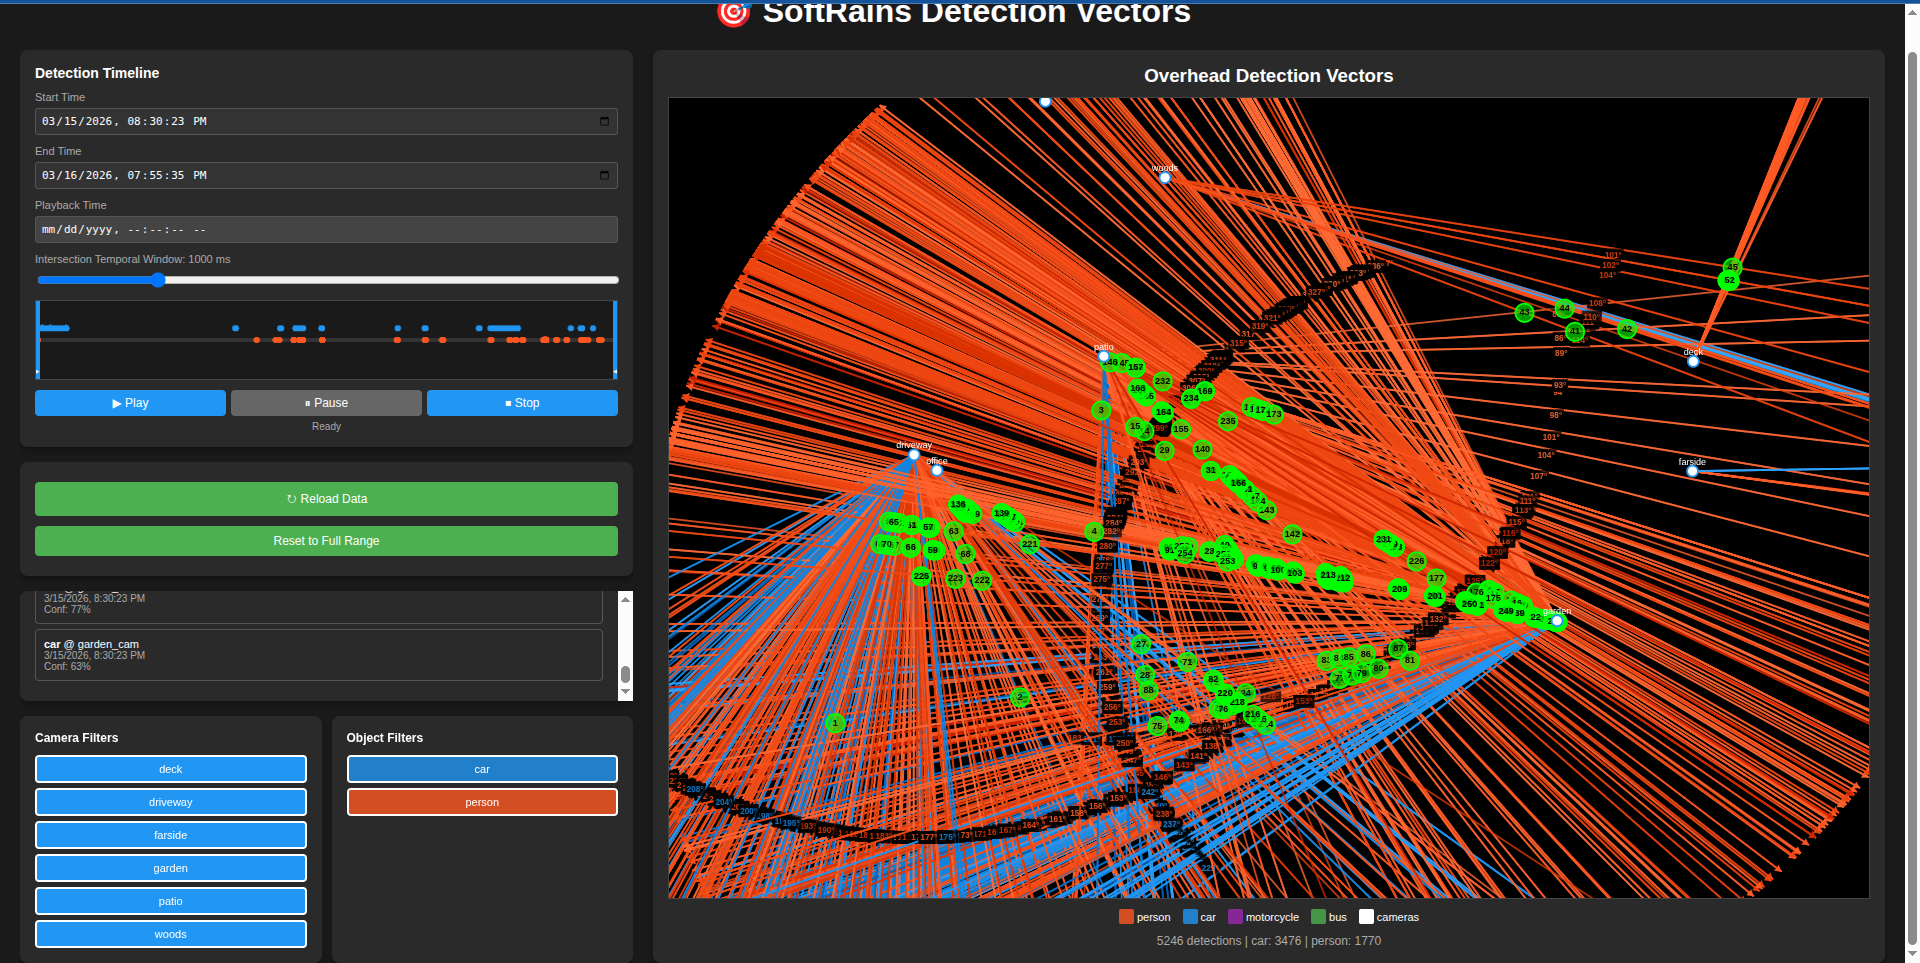Select the farside camera marker on map
The width and height of the screenshot is (1920, 963).
click(1692, 471)
